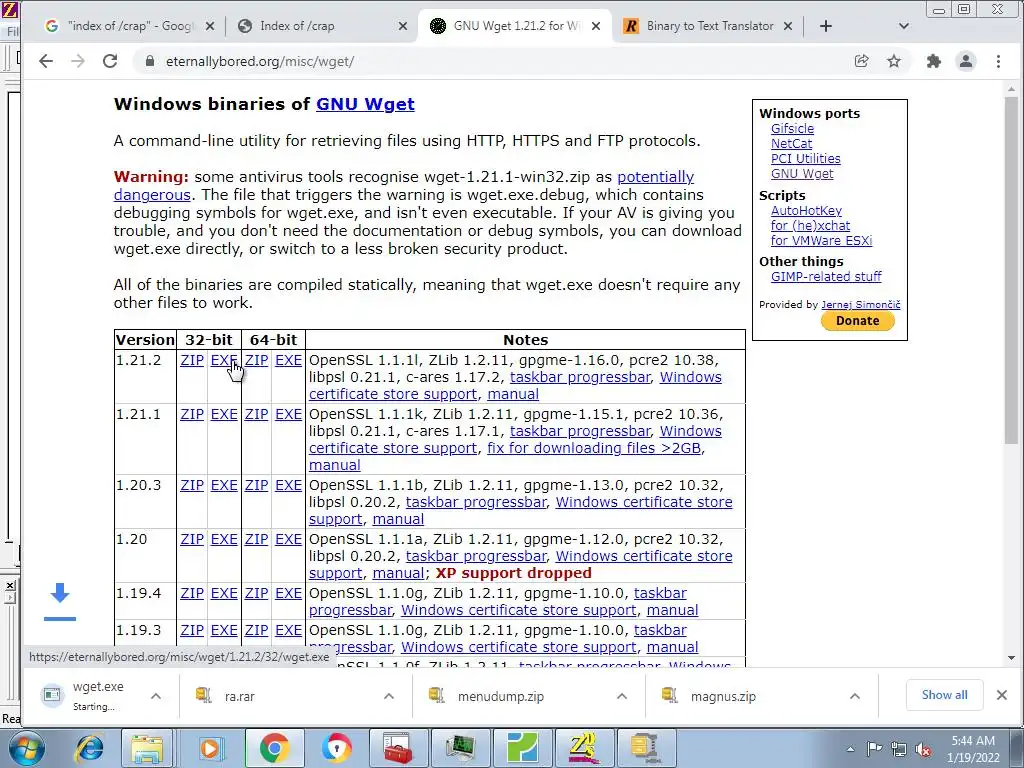This screenshot has height=768, width=1024.
Task: Show hidden tray icons arrow
Action: coord(850,750)
